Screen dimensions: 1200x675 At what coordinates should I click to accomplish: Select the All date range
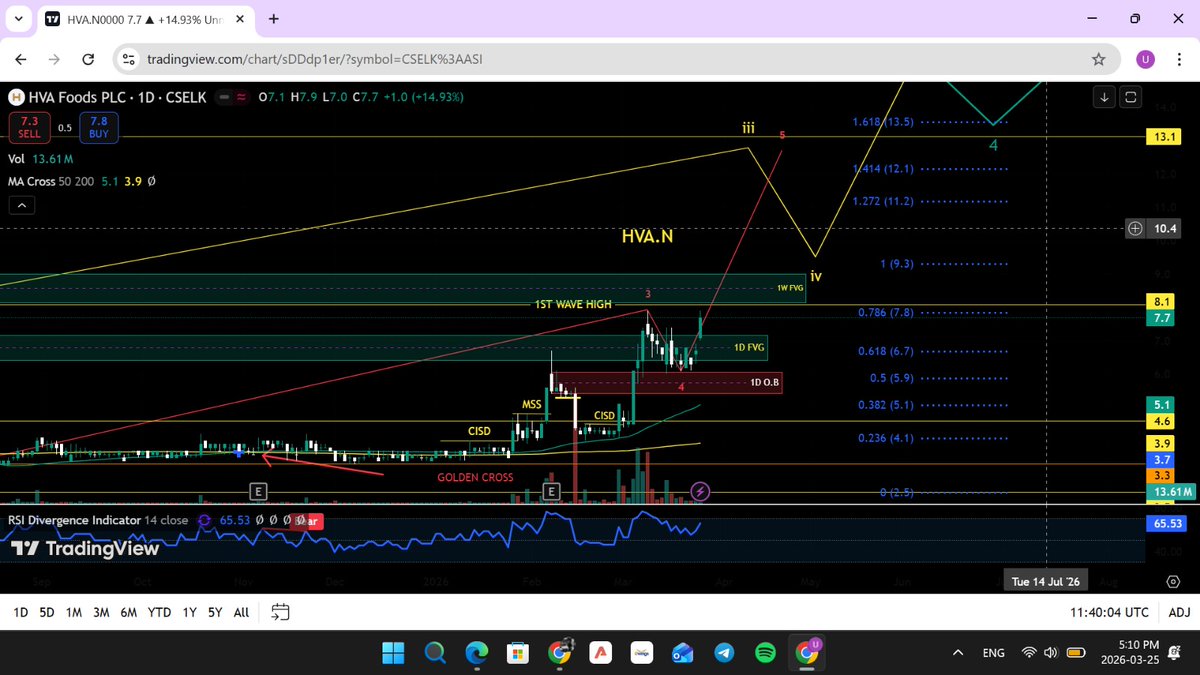click(x=241, y=612)
